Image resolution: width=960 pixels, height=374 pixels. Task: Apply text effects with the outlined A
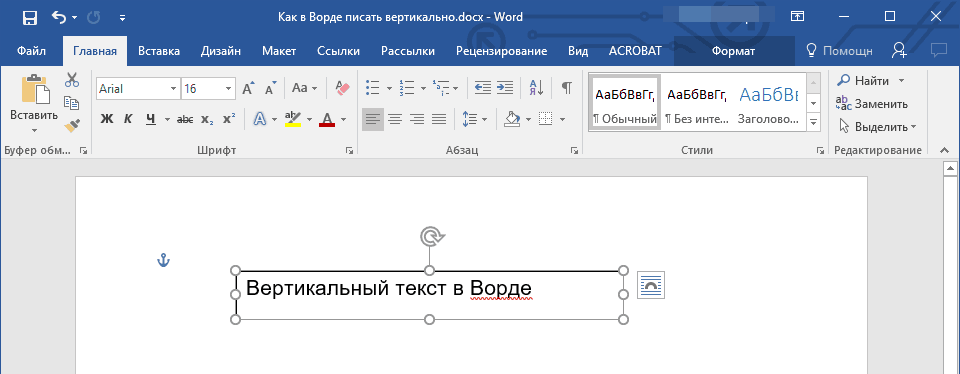click(x=260, y=119)
